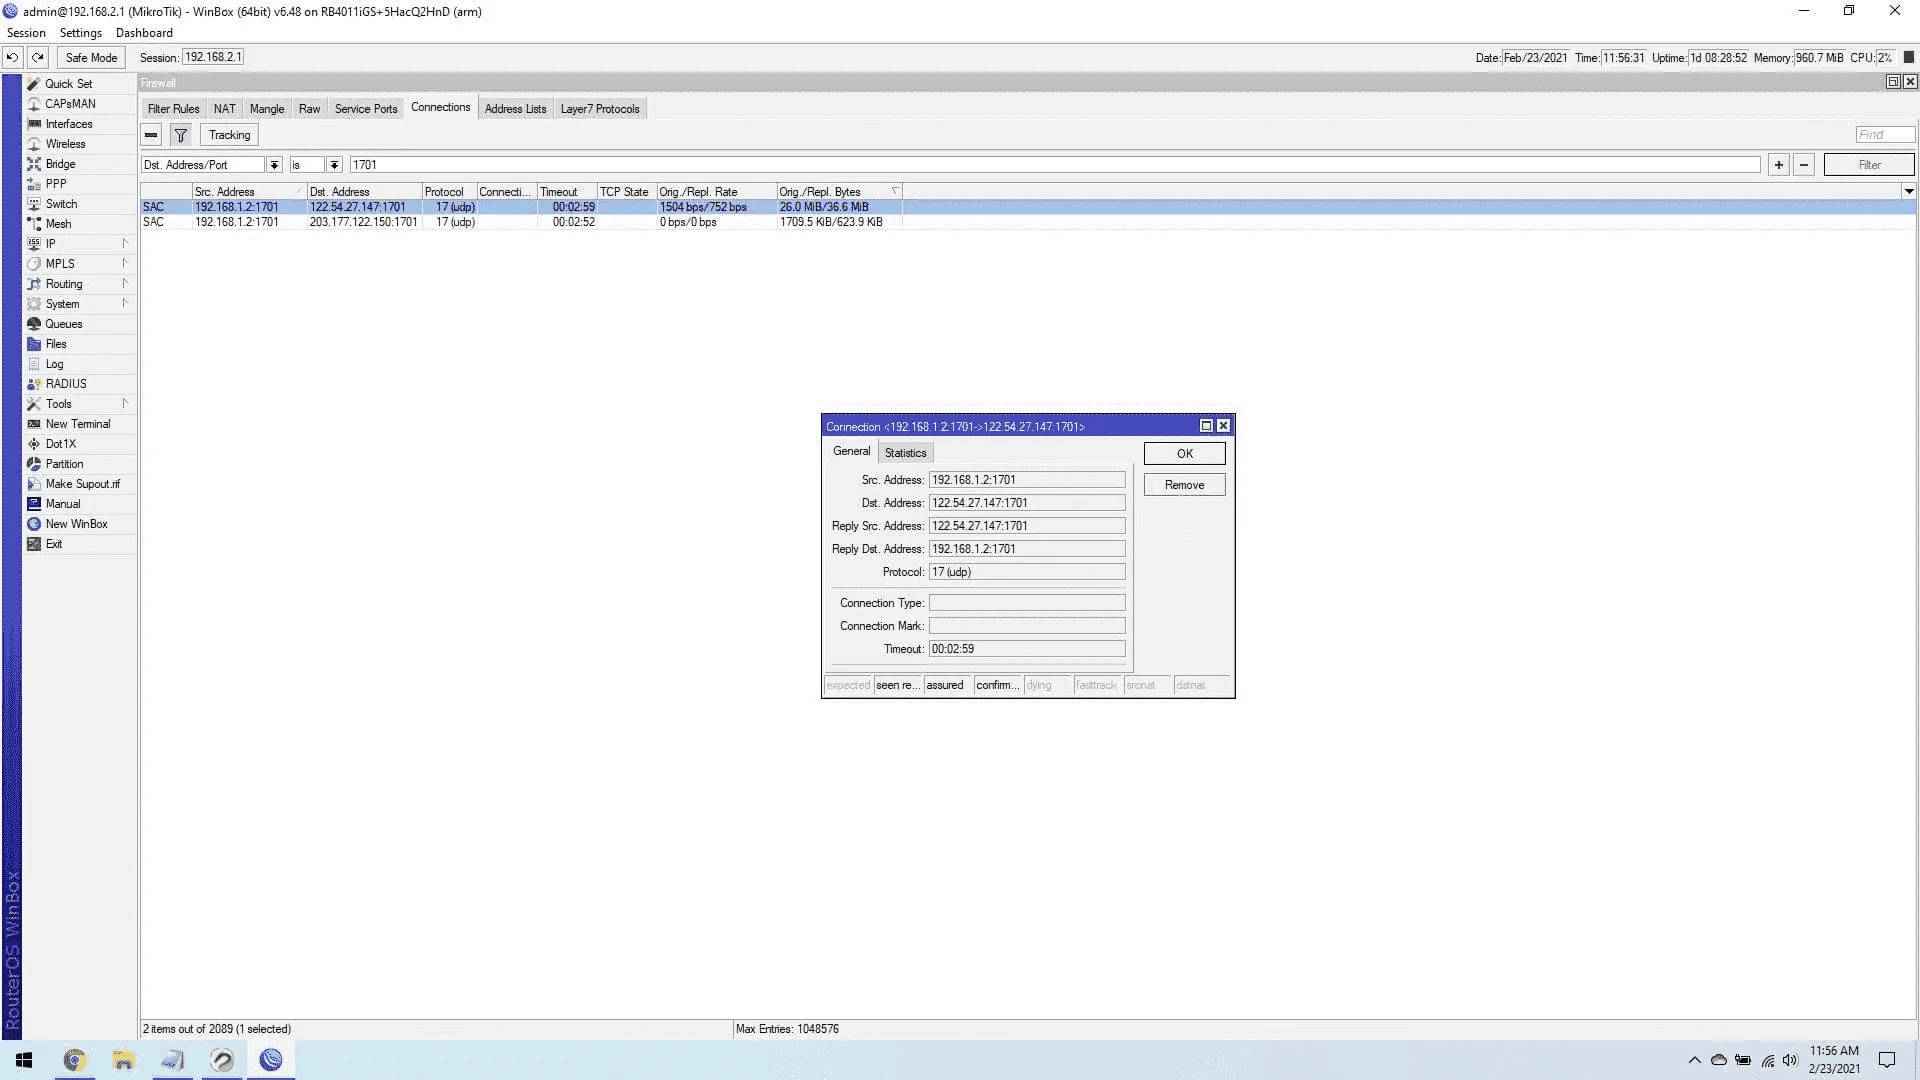Open Files menu icon
Screen dimensions: 1920x1080
34,344
